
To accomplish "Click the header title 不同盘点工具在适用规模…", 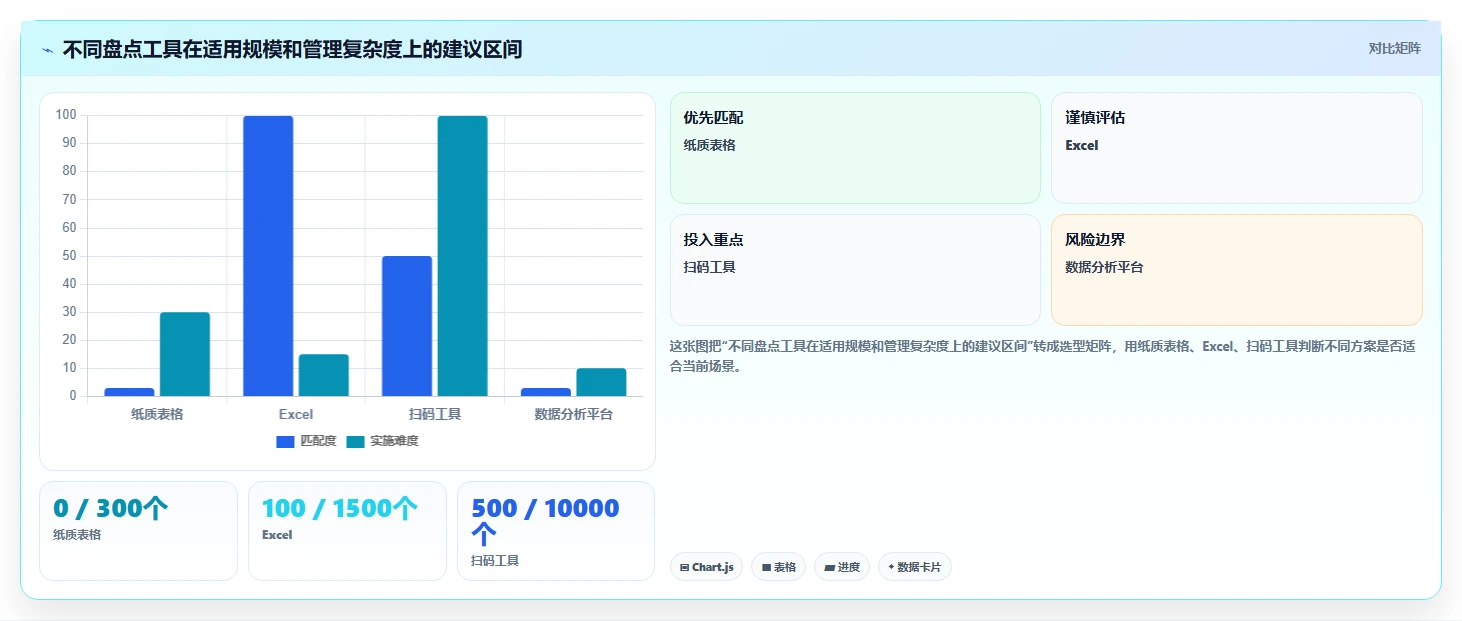I will pos(292,49).
